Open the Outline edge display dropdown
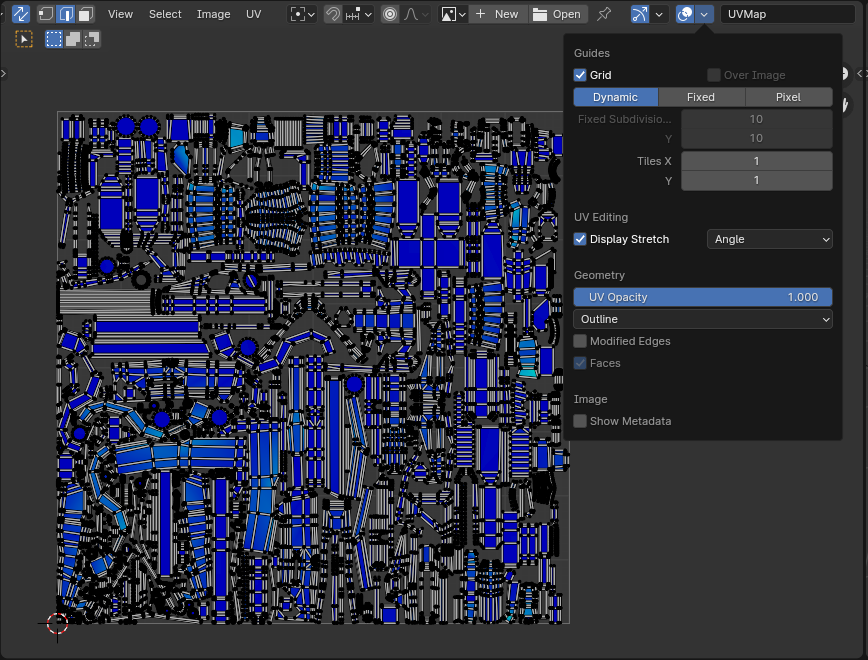This screenshot has height=660, width=868. point(703,319)
